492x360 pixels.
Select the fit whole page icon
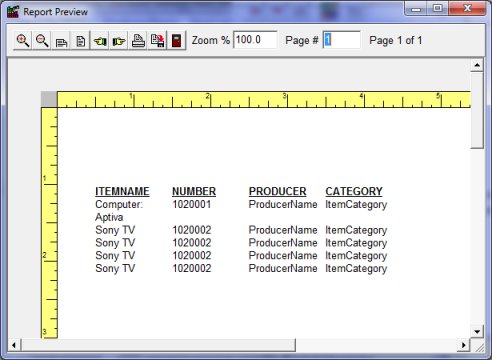click(80, 41)
